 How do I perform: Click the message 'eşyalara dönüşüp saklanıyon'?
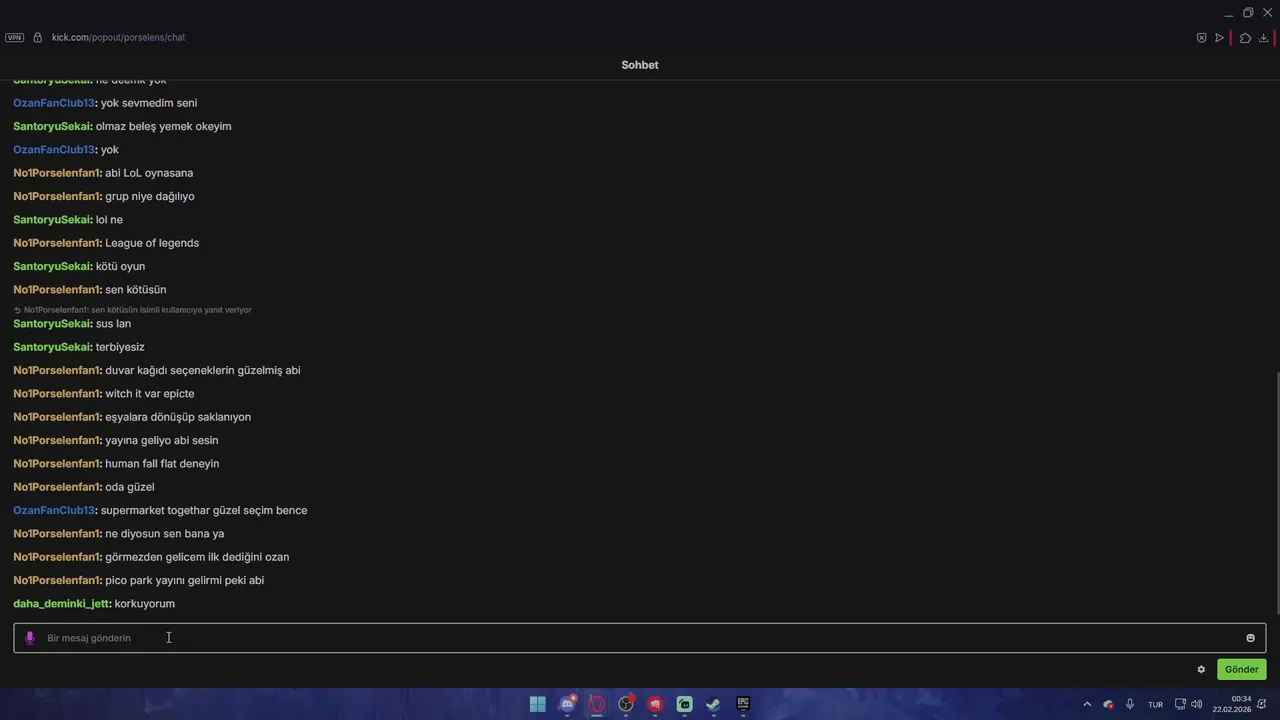point(178,417)
